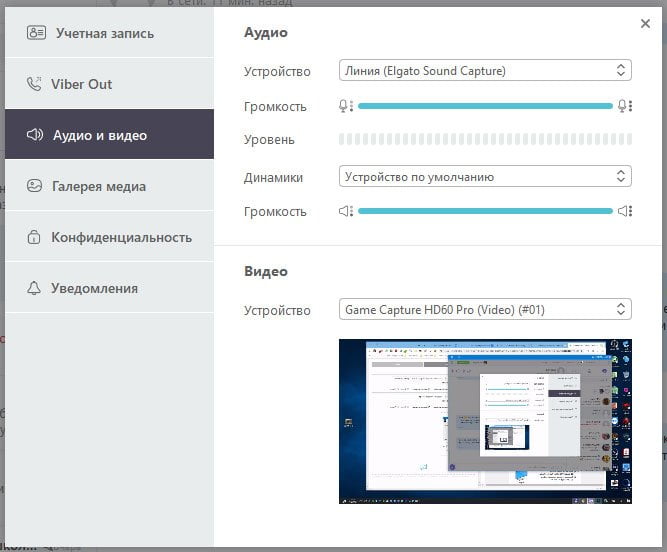
Task: Open the Уведомления settings section
Action: pyautogui.click(x=109, y=288)
